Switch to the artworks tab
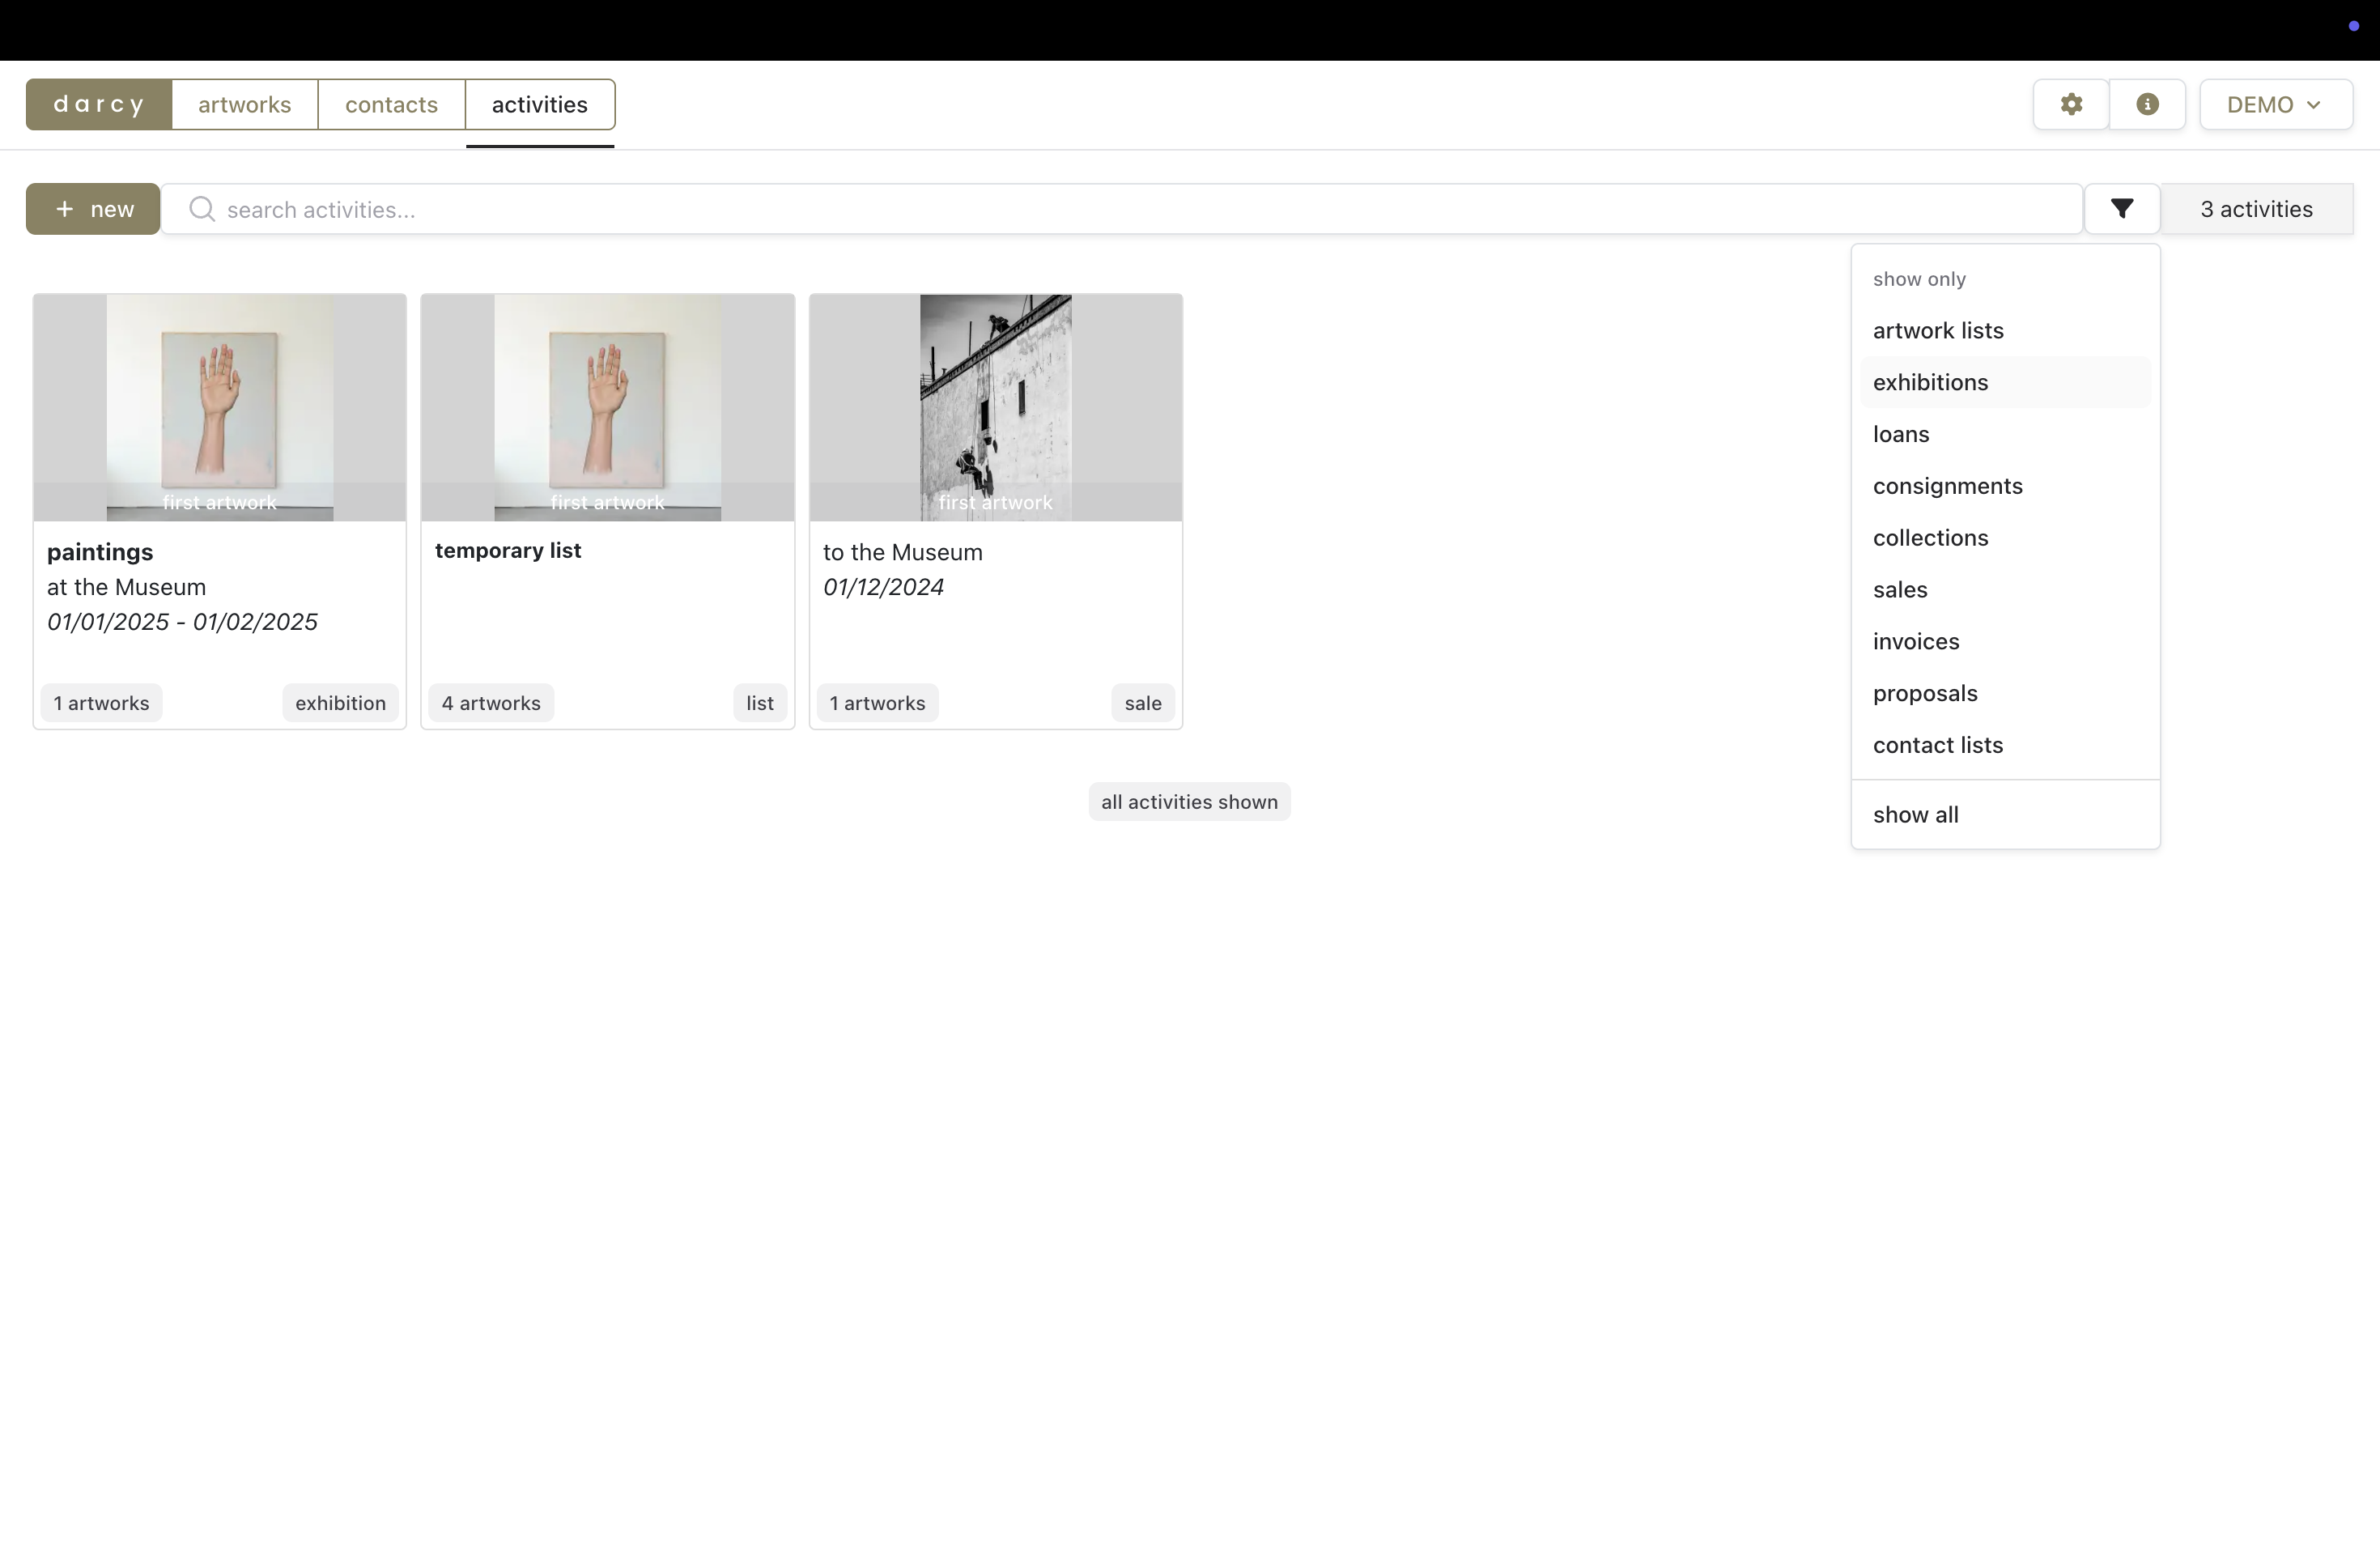This screenshot has height=1548, width=2380. [x=244, y=105]
